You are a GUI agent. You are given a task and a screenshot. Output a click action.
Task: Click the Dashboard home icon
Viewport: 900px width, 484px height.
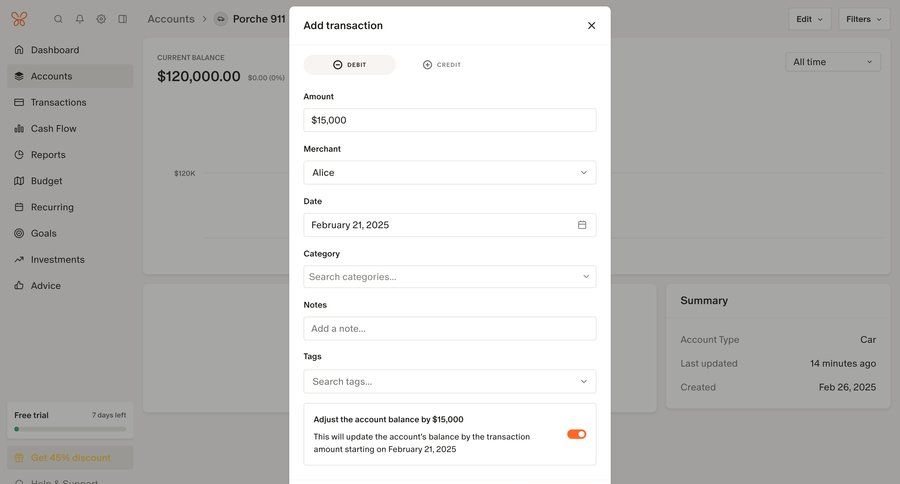click(19, 50)
